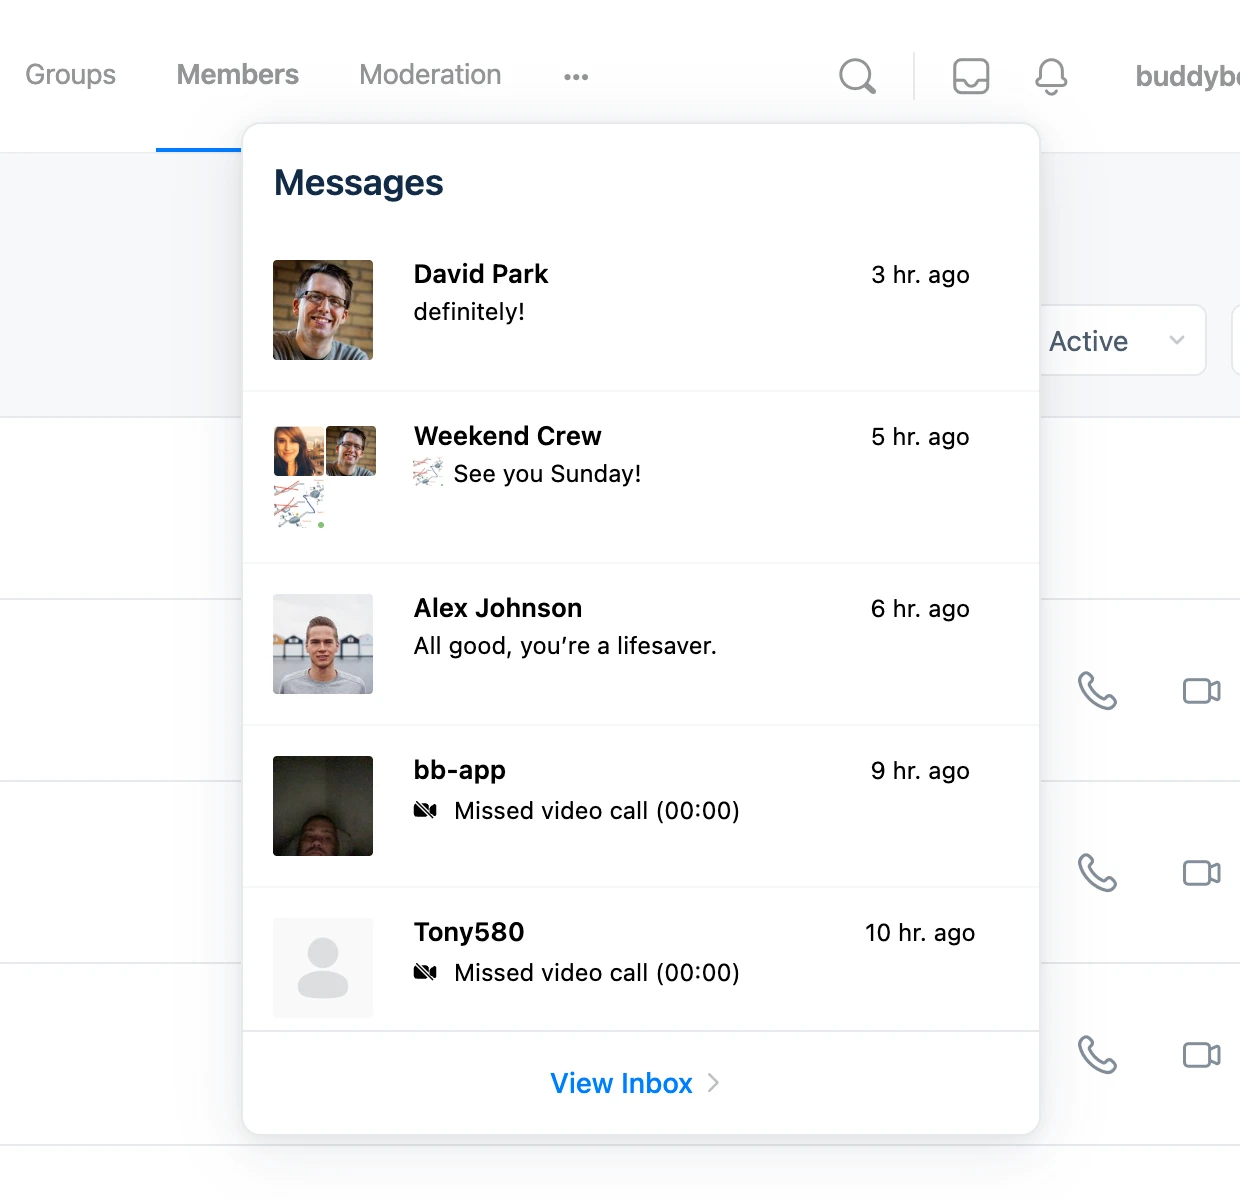Click Tony580's 'Missed video call (00:00)' text
This screenshot has width=1240, height=1200.
click(x=597, y=973)
